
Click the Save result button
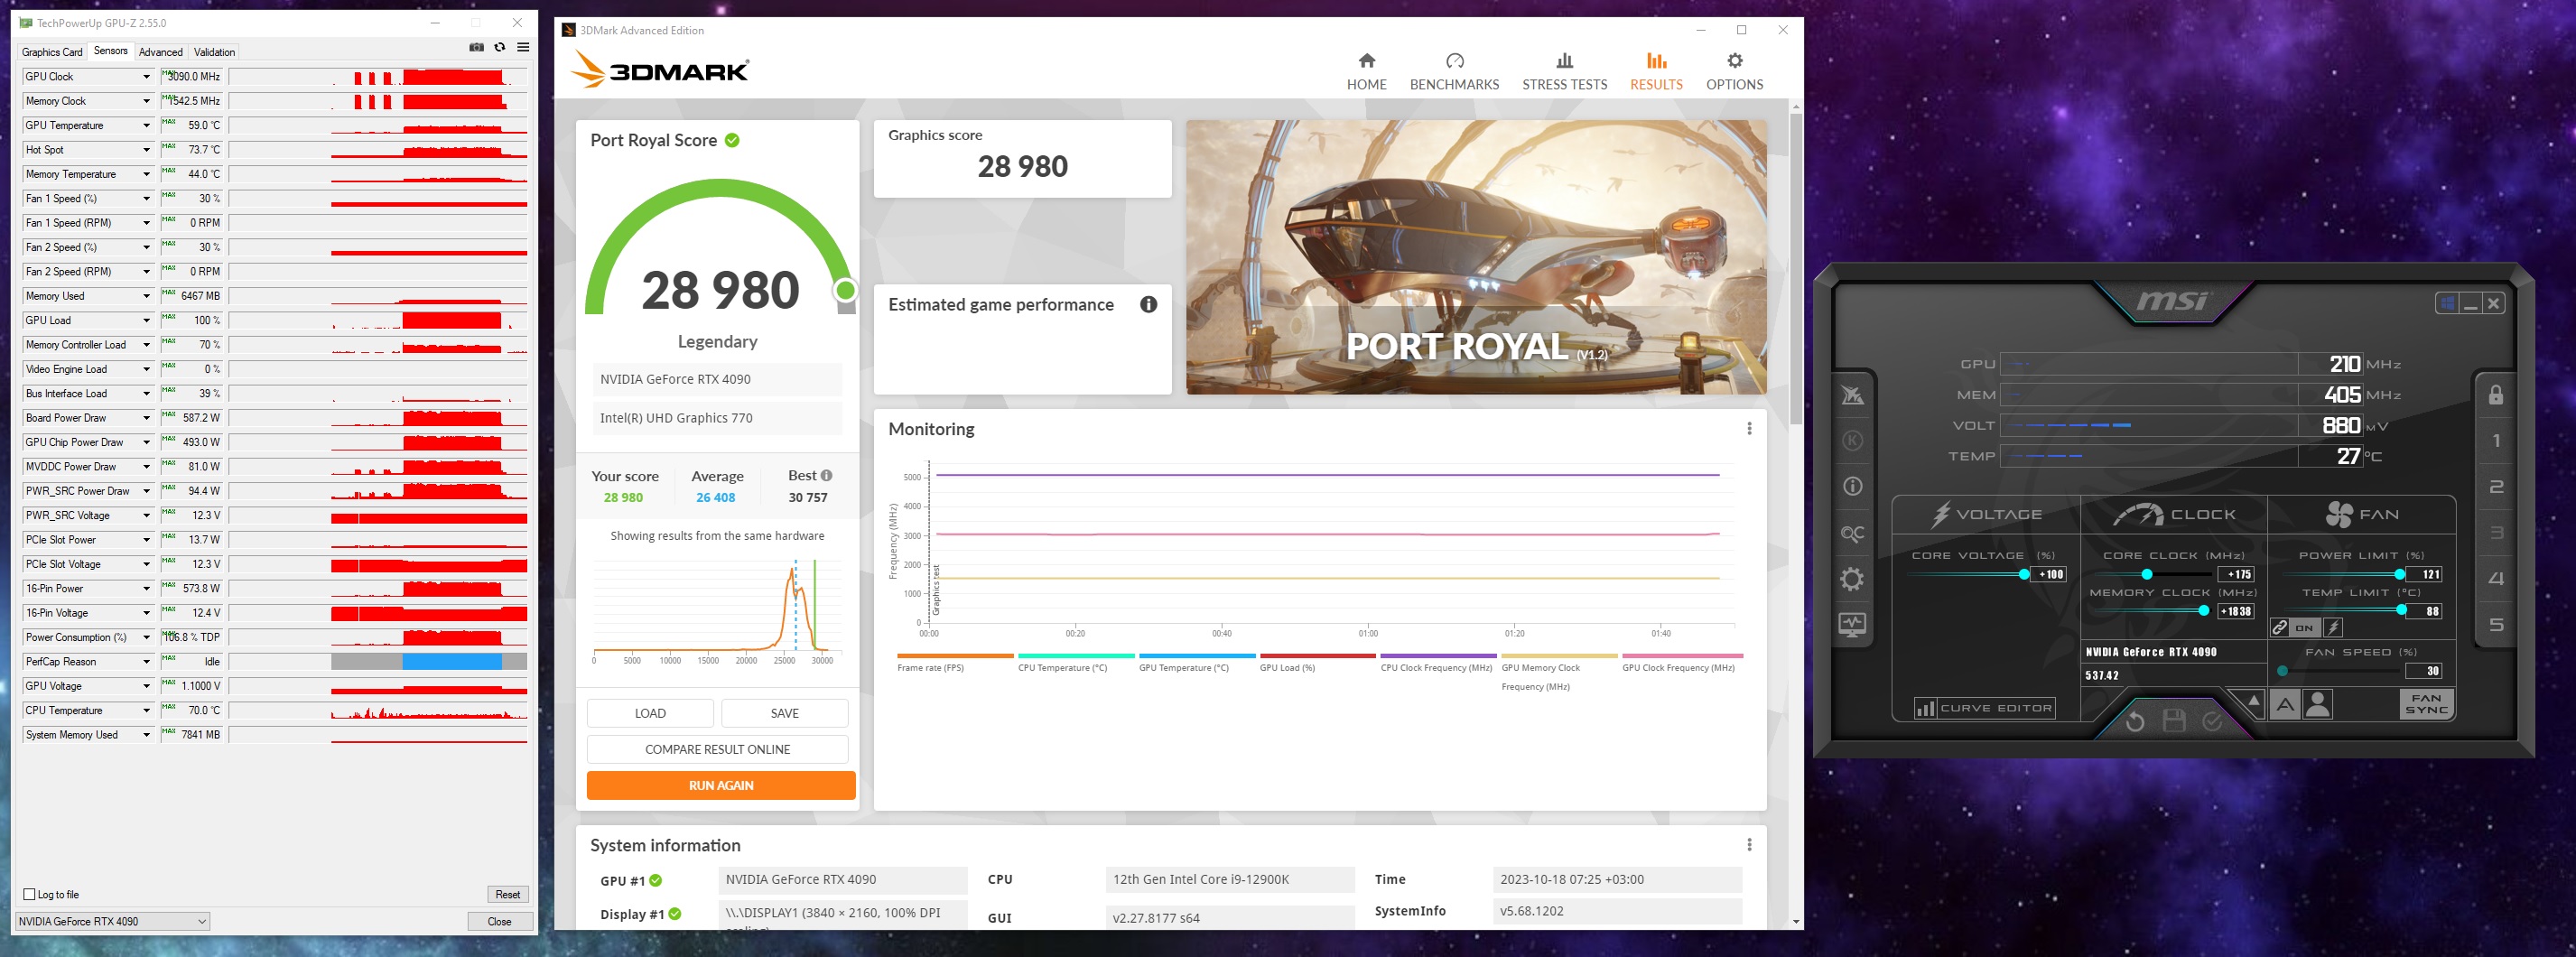click(x=784, y=713)
